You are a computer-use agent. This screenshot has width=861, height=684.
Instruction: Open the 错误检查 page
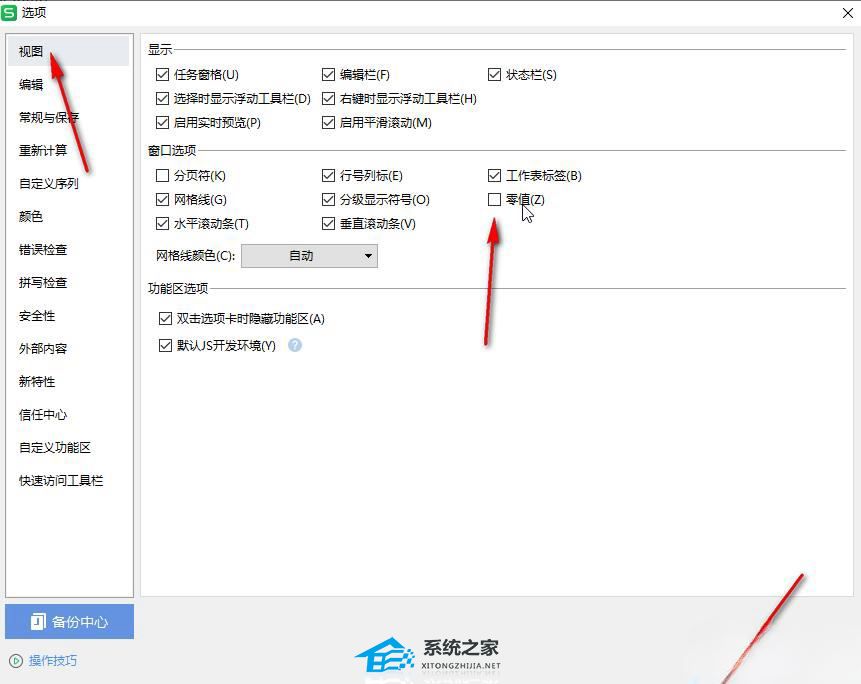coord(69,250)
